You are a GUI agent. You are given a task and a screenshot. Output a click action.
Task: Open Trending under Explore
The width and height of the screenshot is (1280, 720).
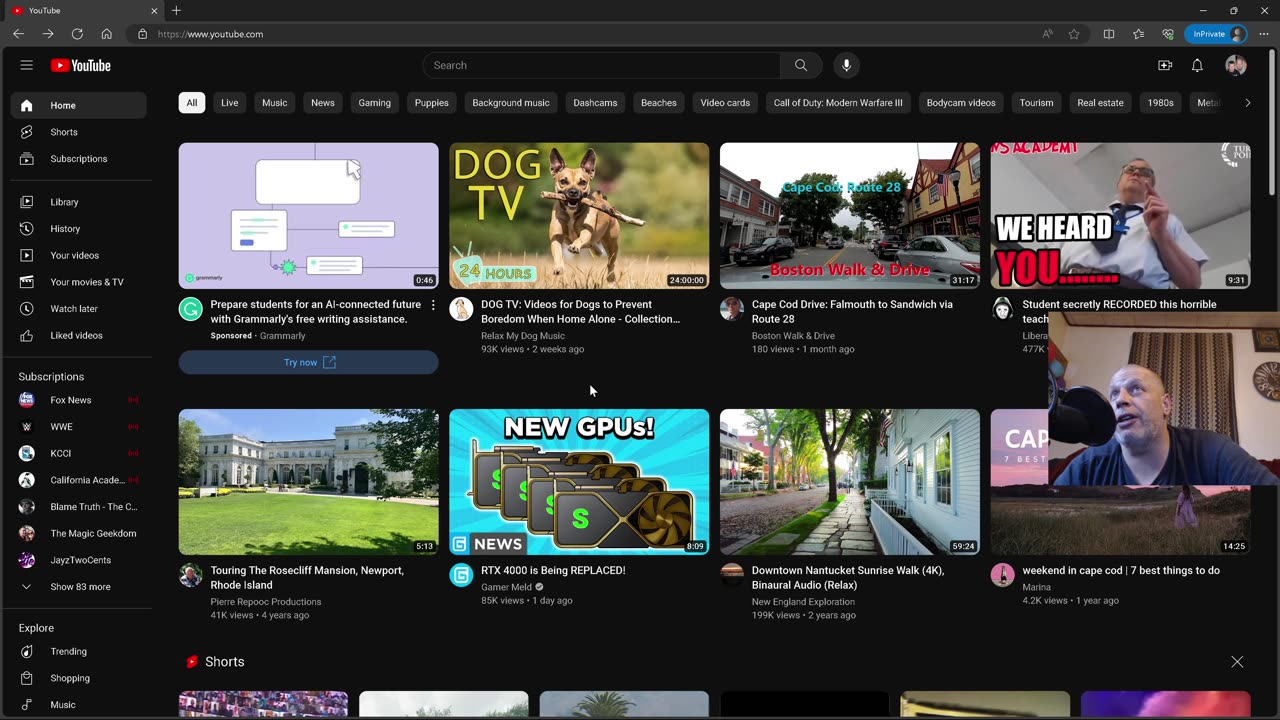(x=79, y=651)
